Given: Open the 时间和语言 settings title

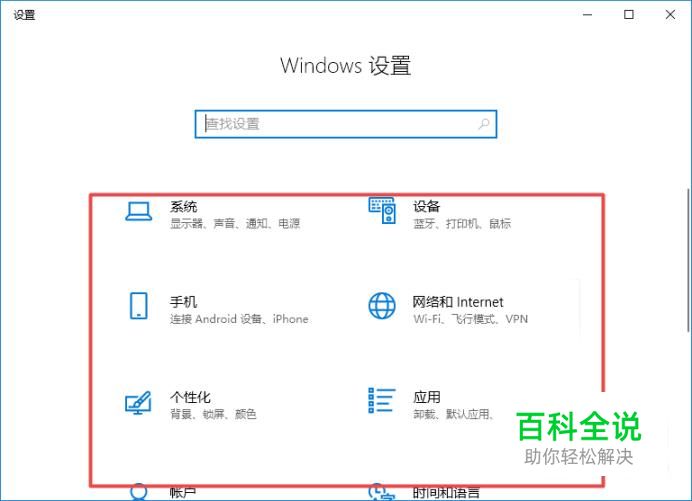Looking at the screenshot, I should (x=446, y=493).
